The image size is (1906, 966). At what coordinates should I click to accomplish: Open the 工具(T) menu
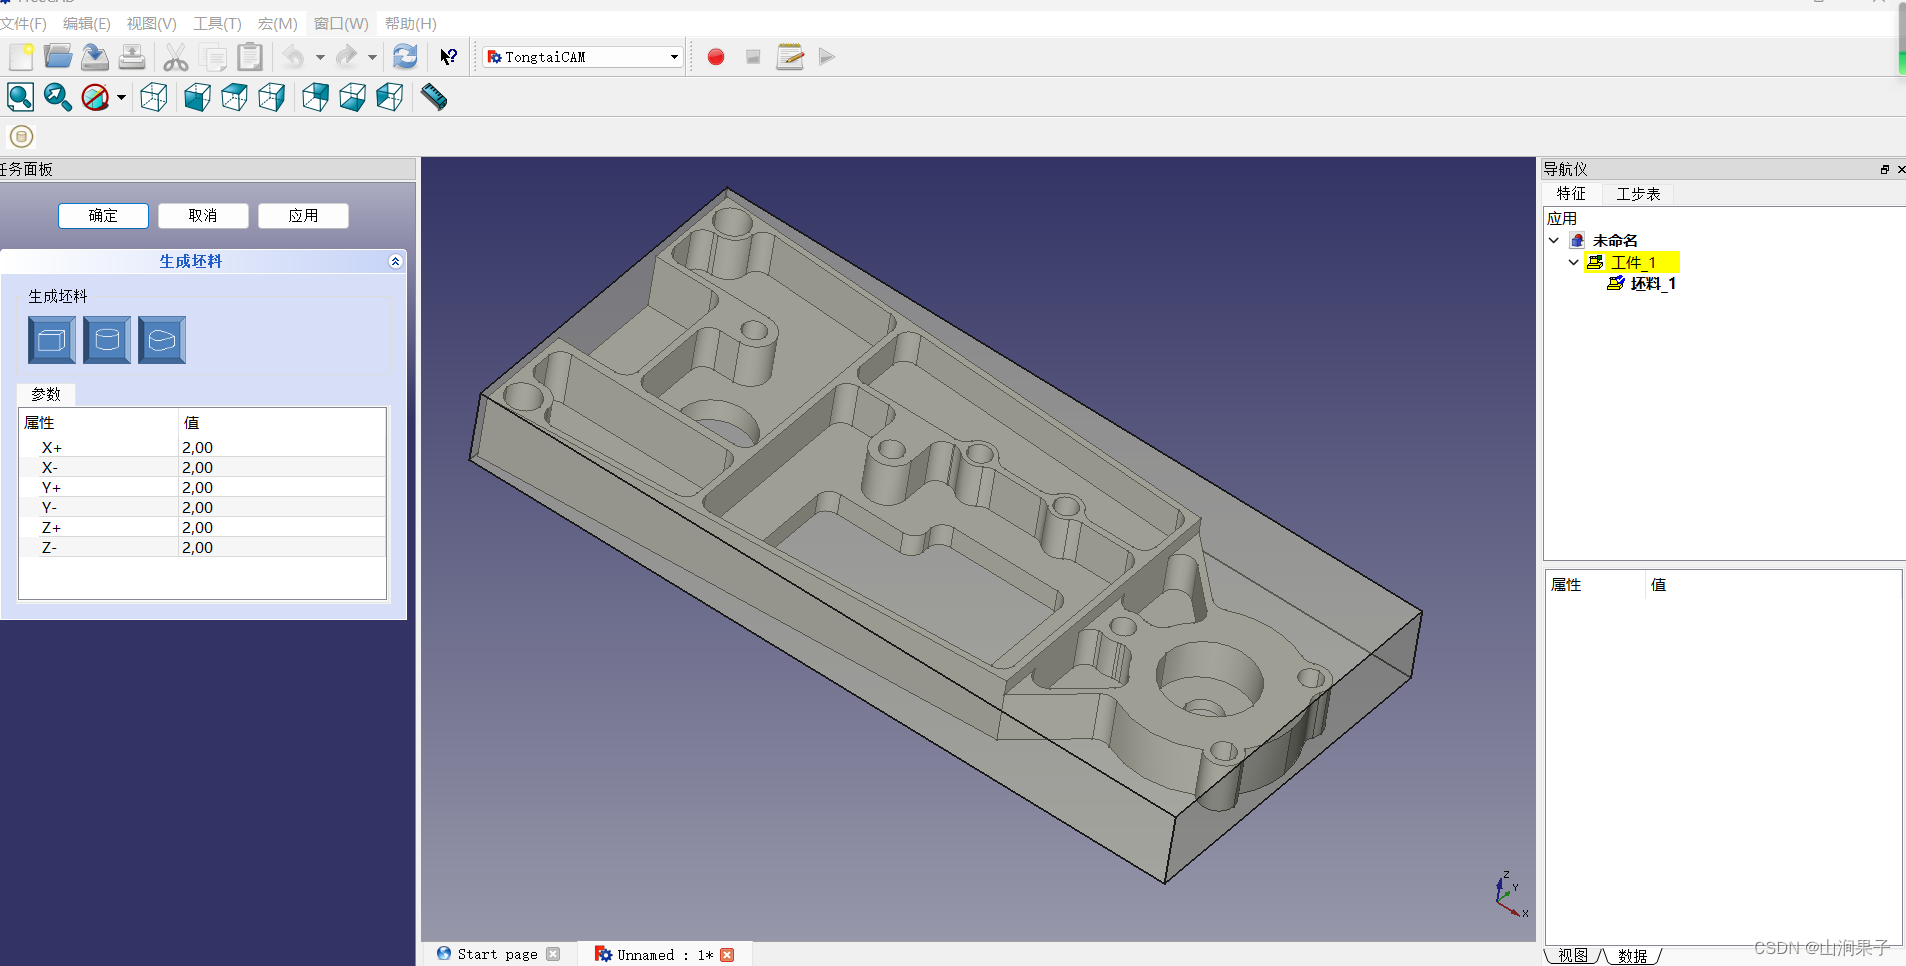click(217, 23)
